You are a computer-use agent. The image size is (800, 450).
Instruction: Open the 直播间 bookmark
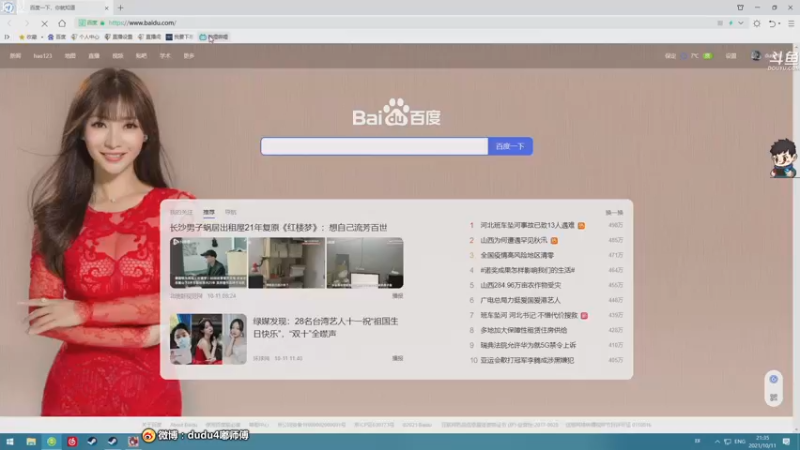pos(149,37)
